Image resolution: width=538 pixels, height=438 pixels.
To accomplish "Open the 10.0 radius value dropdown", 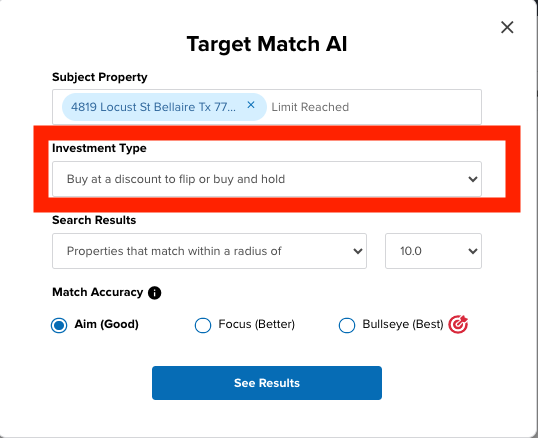I will pos(433,251).
